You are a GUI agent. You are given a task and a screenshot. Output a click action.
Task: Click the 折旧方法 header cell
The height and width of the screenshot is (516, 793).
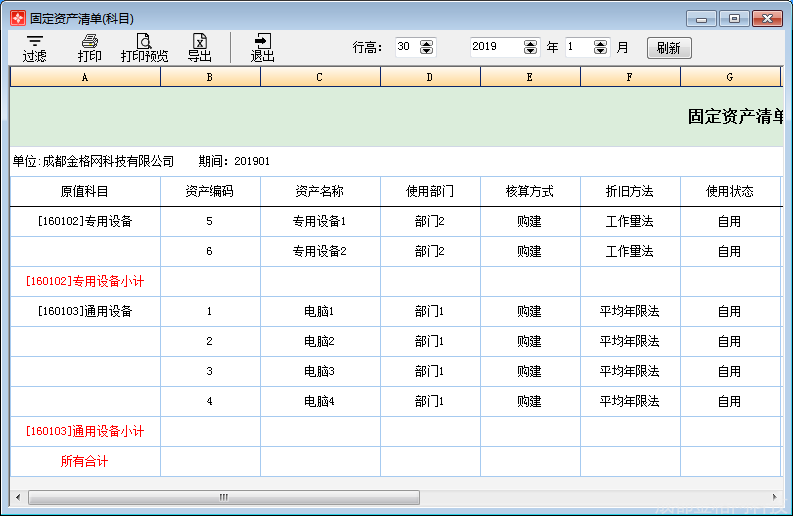tap(630, 192)
